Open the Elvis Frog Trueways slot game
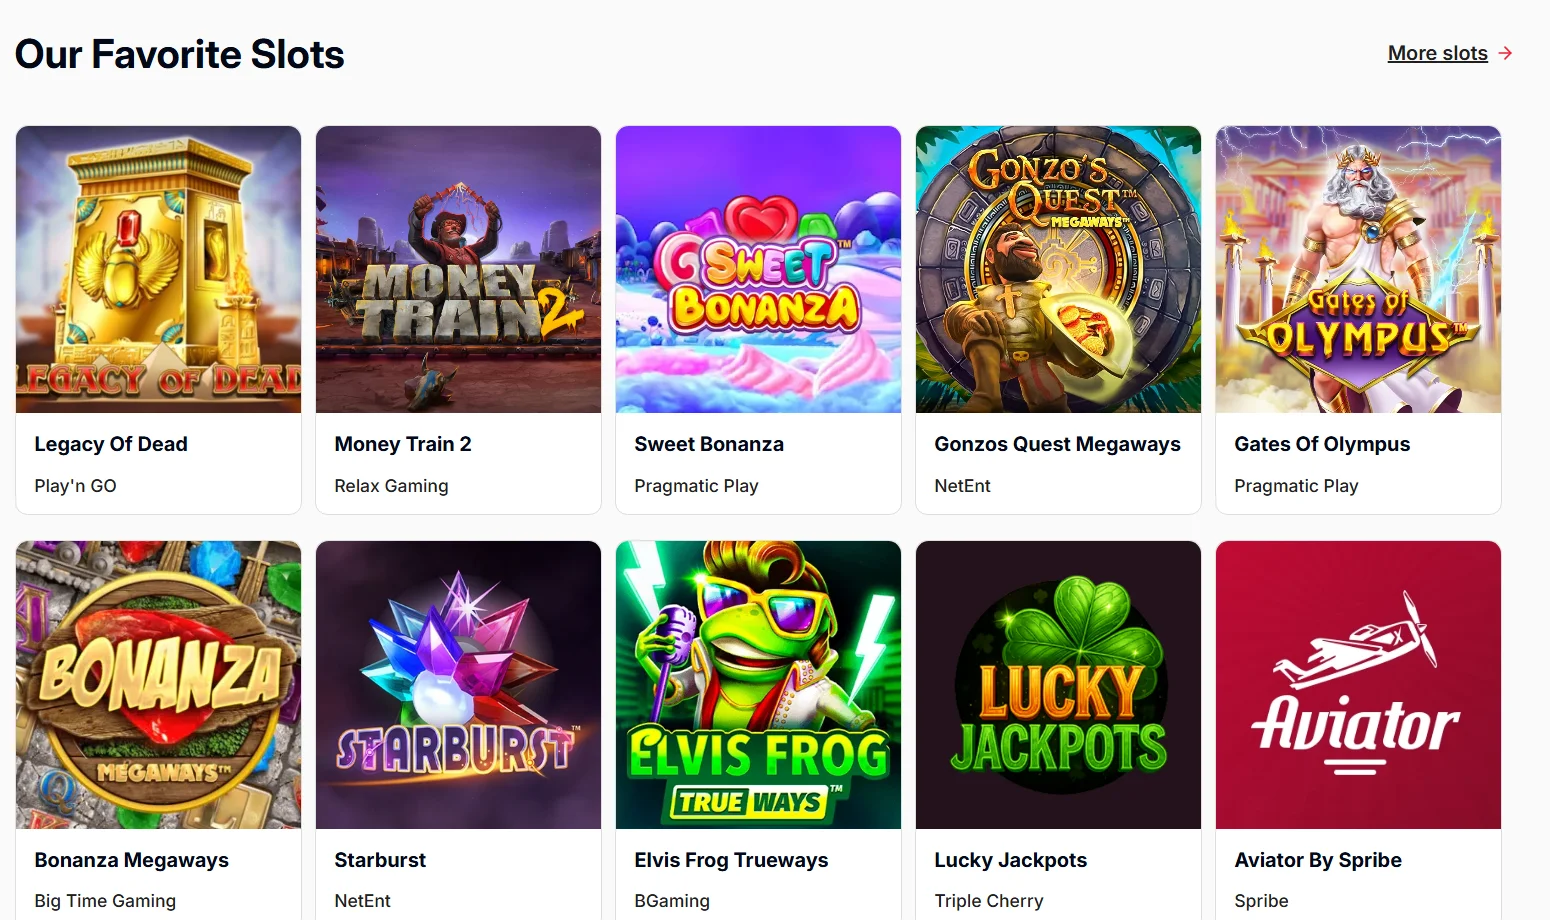Screen dimensions: 1550x920 pyautogui.click(x=758, y=685)
